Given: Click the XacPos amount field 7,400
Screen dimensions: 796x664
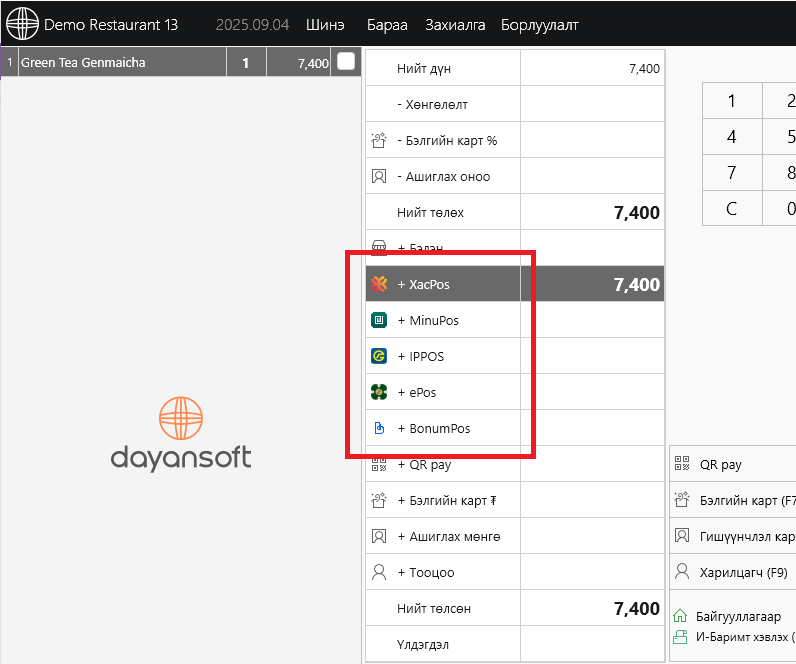Looking at the screenshot, I should [592, 284].
